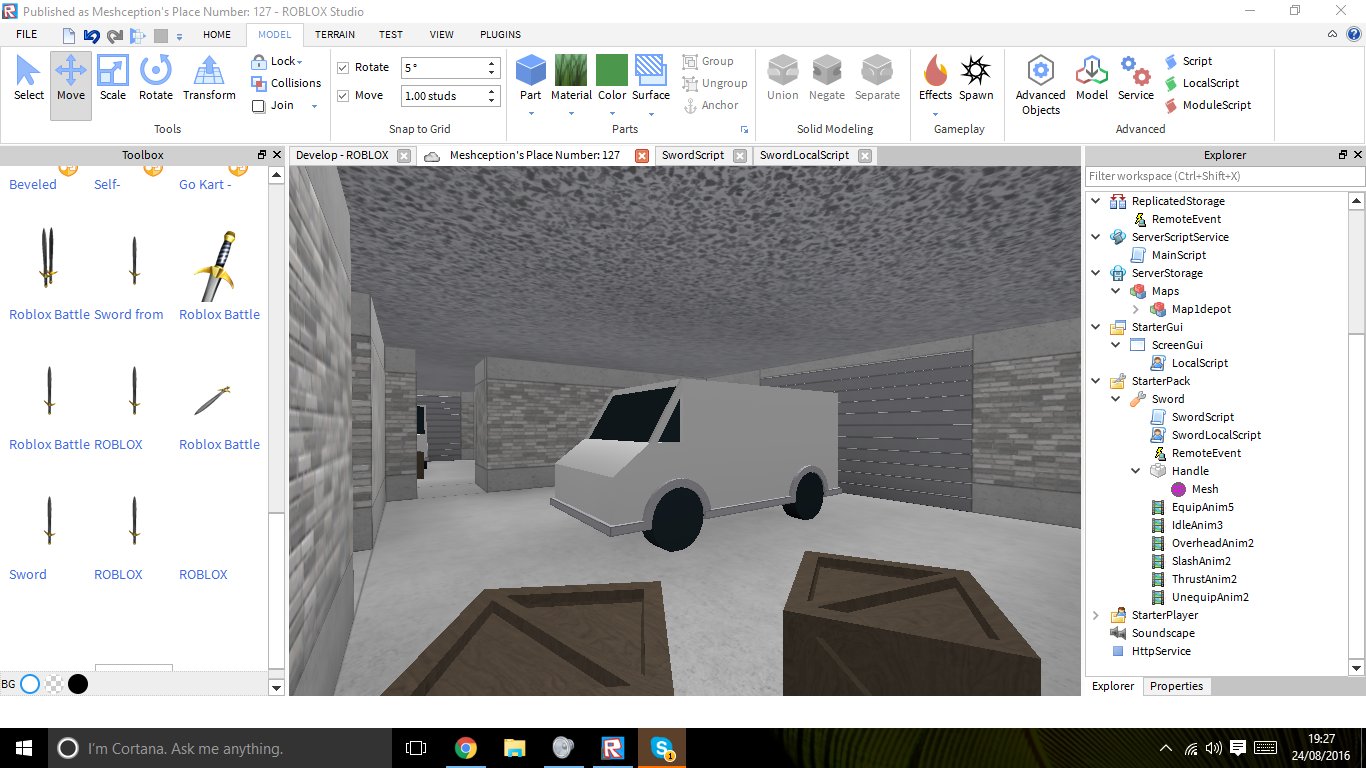The height and width of the screenshot is (768, 1366).
Task: Select the black background swatch
Action: coord(78,684)
